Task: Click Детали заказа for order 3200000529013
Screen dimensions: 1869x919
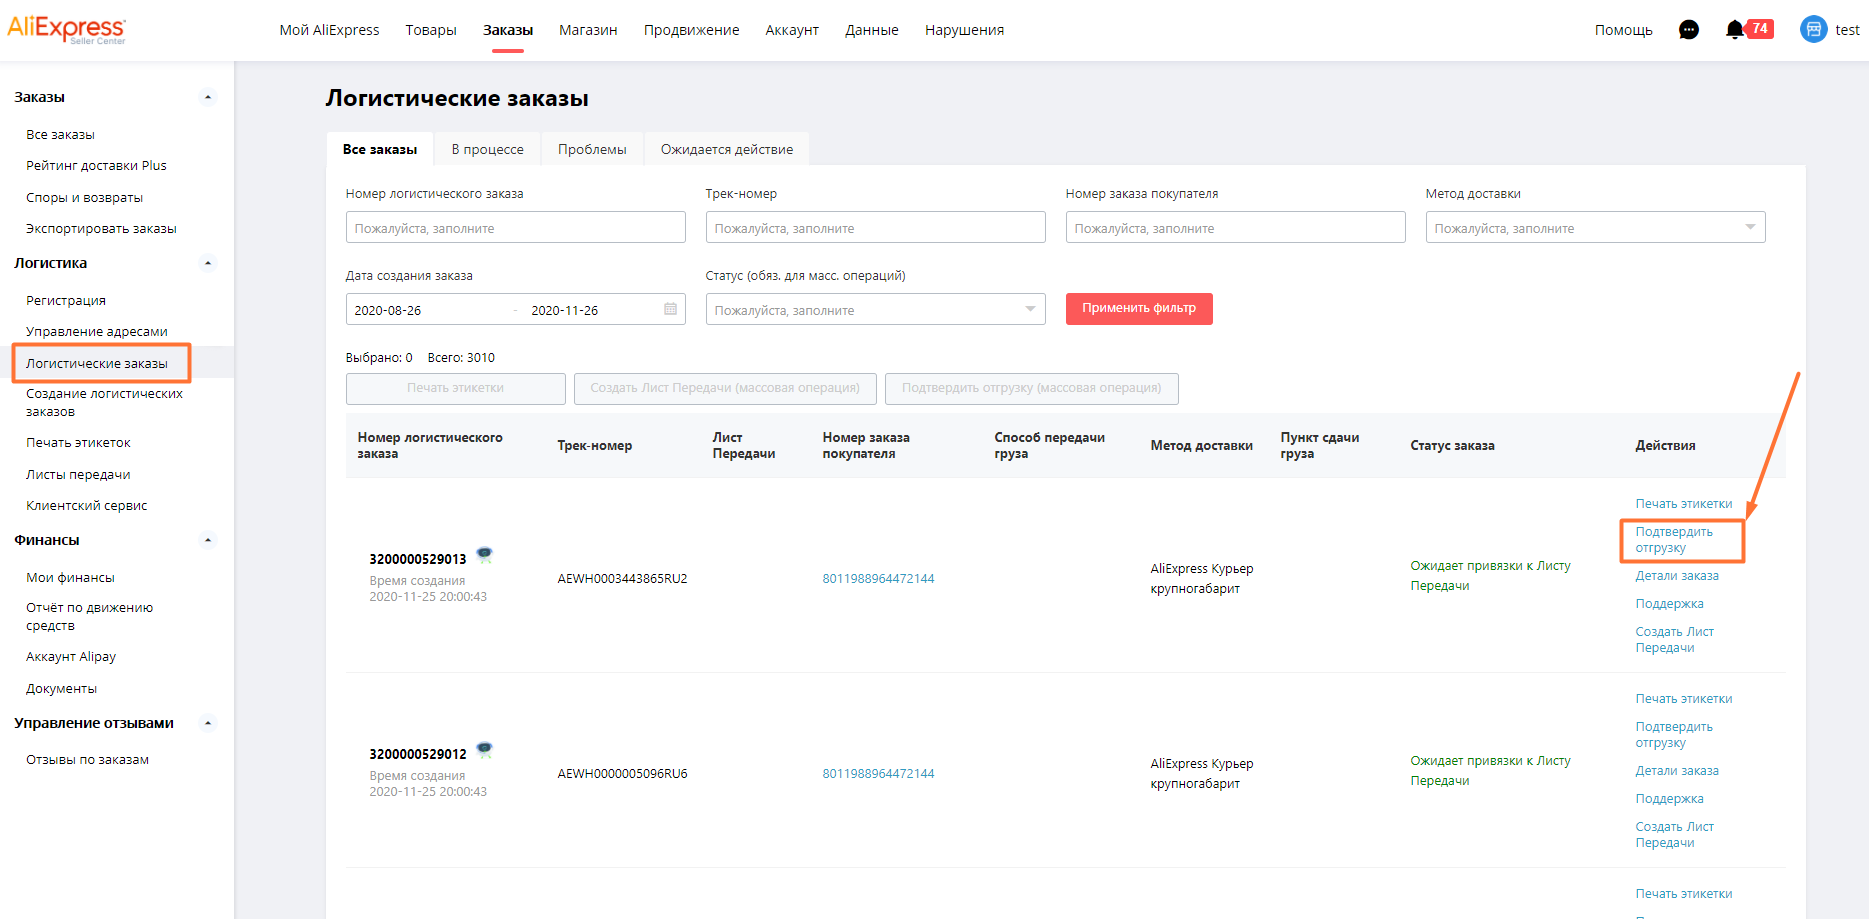Action: 1677,575
